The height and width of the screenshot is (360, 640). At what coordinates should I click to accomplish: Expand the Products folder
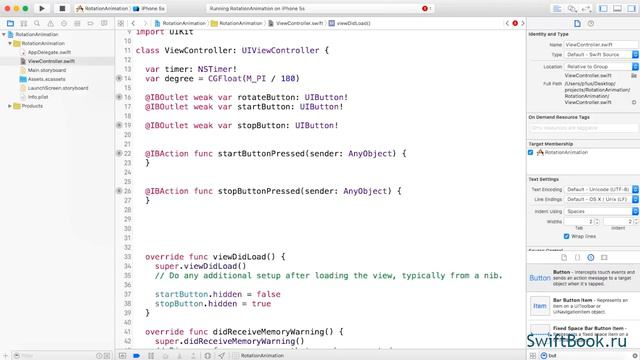point(10,106)
